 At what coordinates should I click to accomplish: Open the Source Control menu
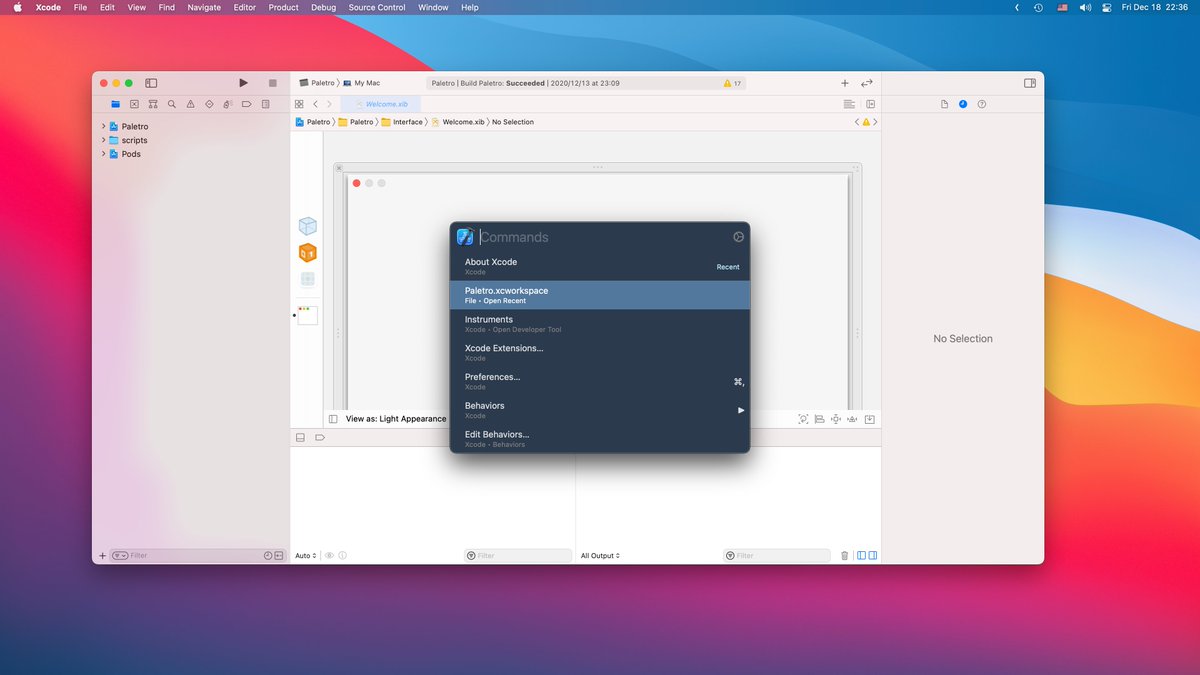tap(377, 7)
